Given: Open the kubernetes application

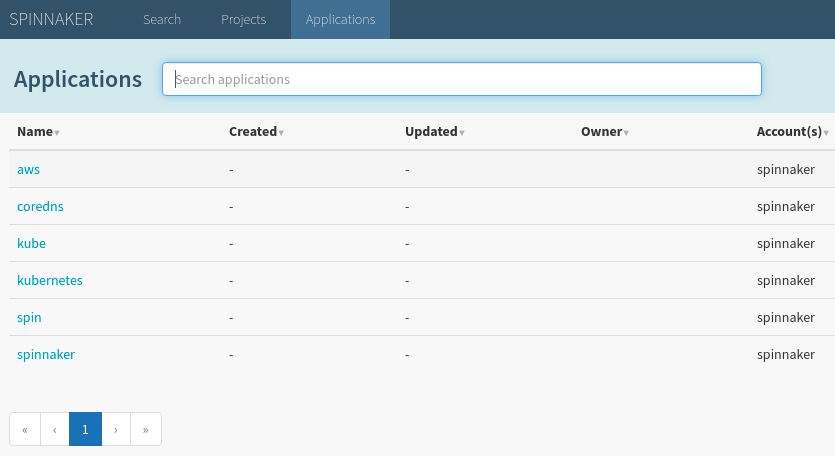Looking at the screenshot, I should 50,280.
